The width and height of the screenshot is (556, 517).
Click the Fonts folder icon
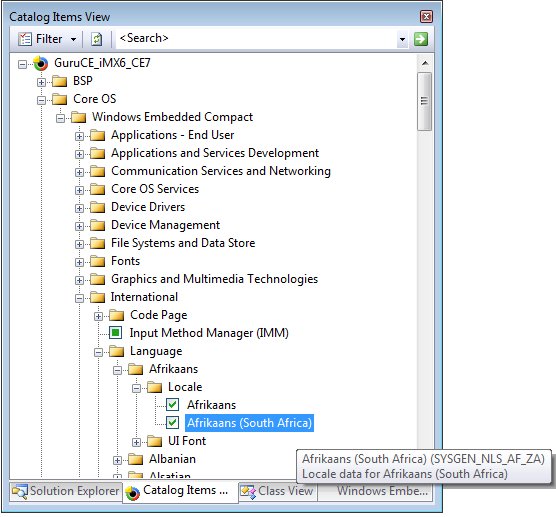point(98,261)
